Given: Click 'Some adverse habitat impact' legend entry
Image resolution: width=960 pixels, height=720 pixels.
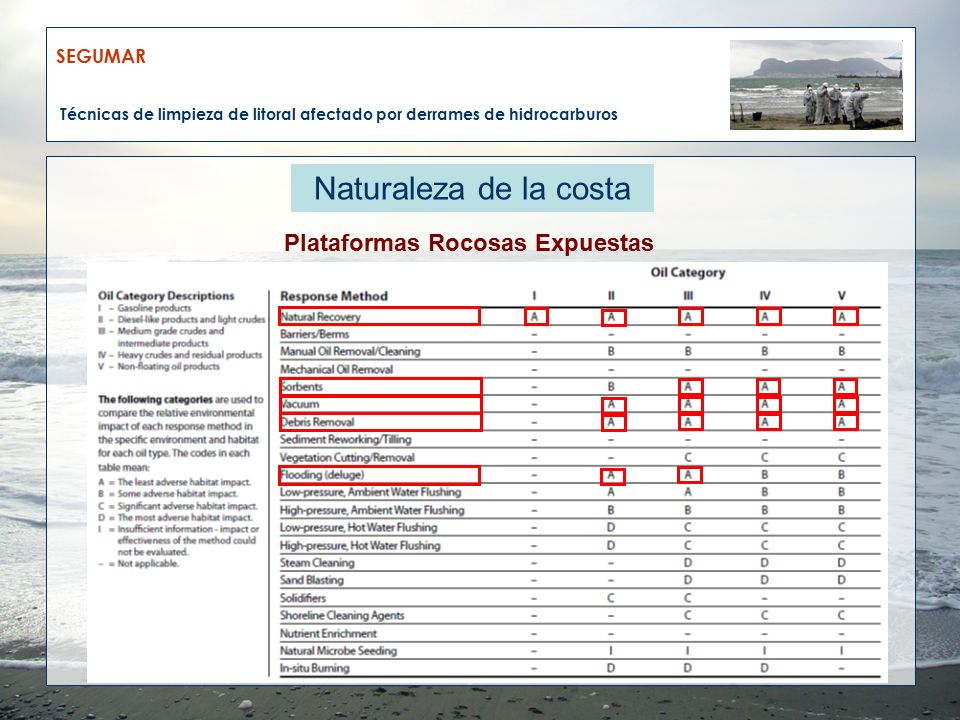Looking at the screenshot, I should point(168,493).
